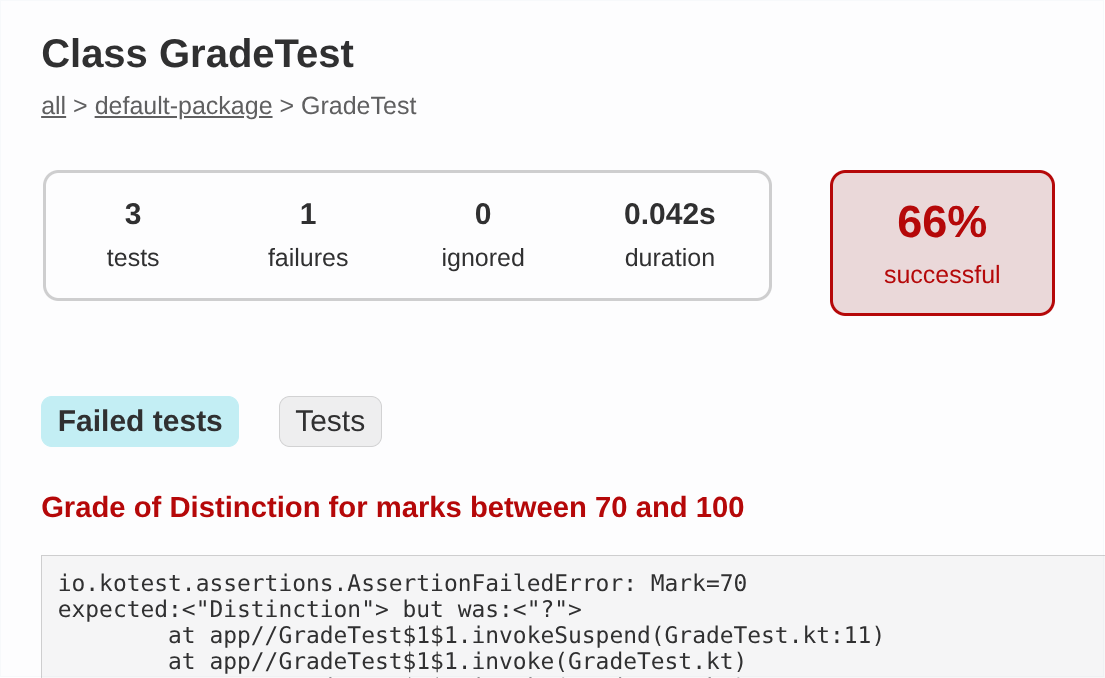
Task: Switch to the Tests tab
Action: [x=330, y=421]
